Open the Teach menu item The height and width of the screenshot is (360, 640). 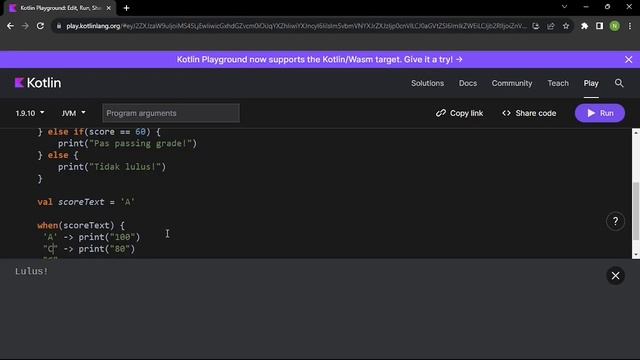coord(558,83)
